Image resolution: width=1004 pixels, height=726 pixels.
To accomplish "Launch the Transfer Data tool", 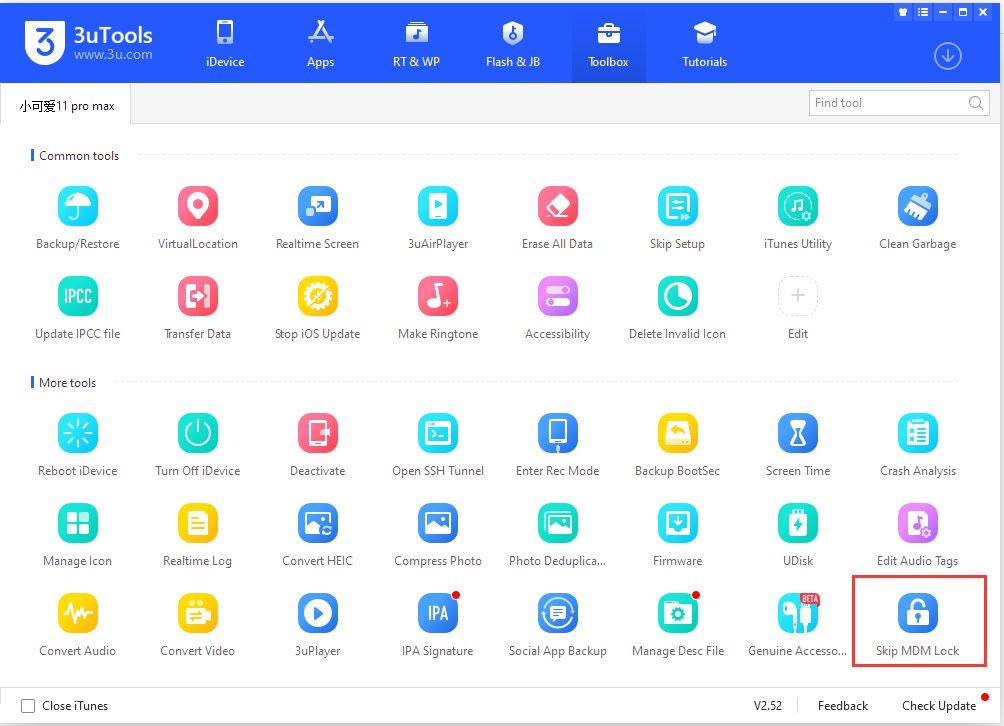I will [x=197, y=308].
